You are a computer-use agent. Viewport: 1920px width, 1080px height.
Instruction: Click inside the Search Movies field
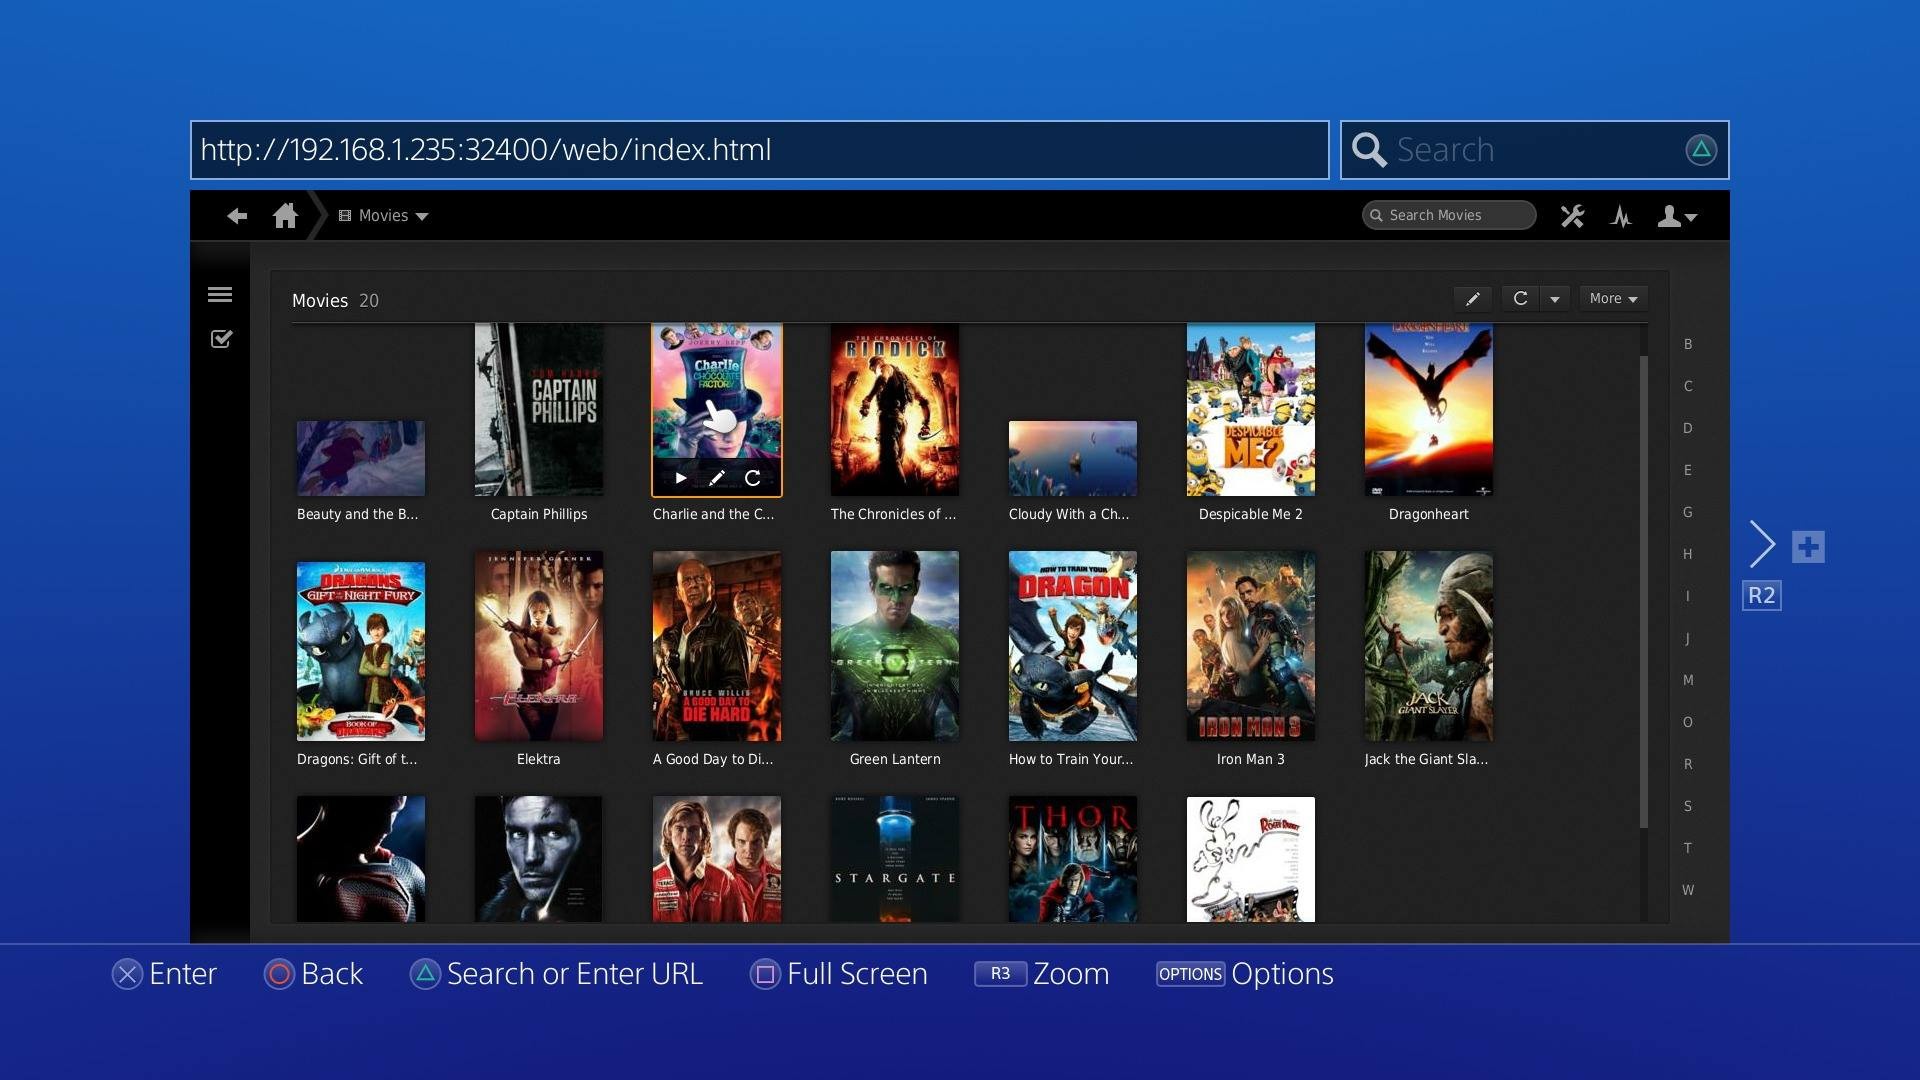point(1448,215)
